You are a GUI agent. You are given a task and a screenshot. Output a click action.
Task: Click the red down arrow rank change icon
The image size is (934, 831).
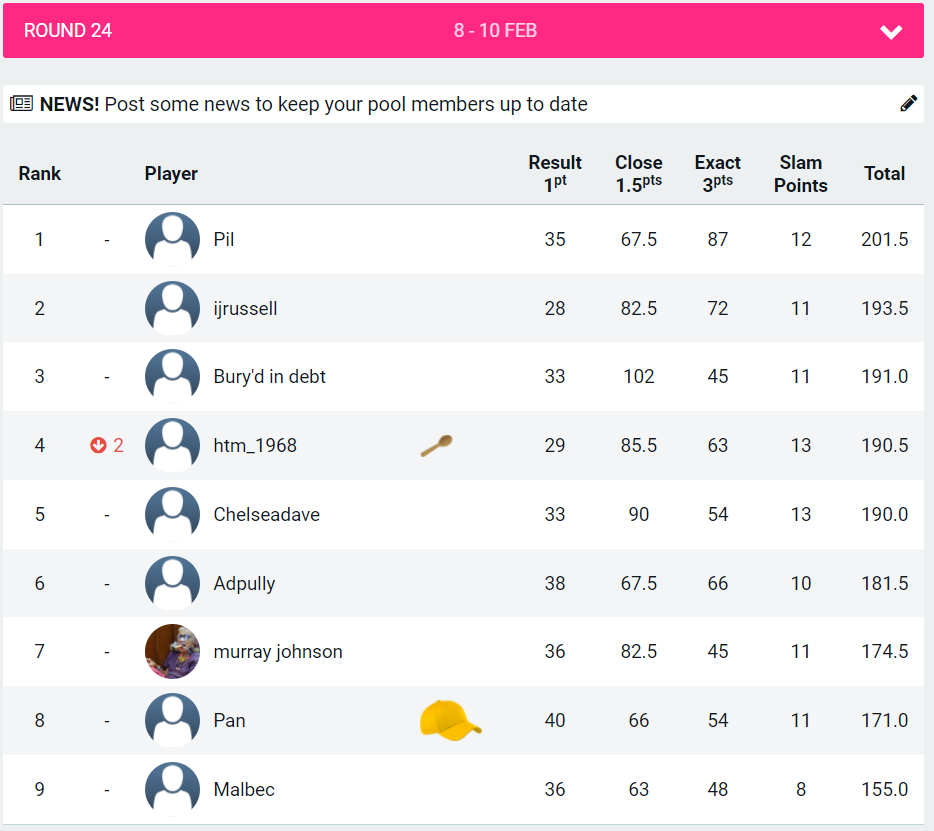pos(98,446)
